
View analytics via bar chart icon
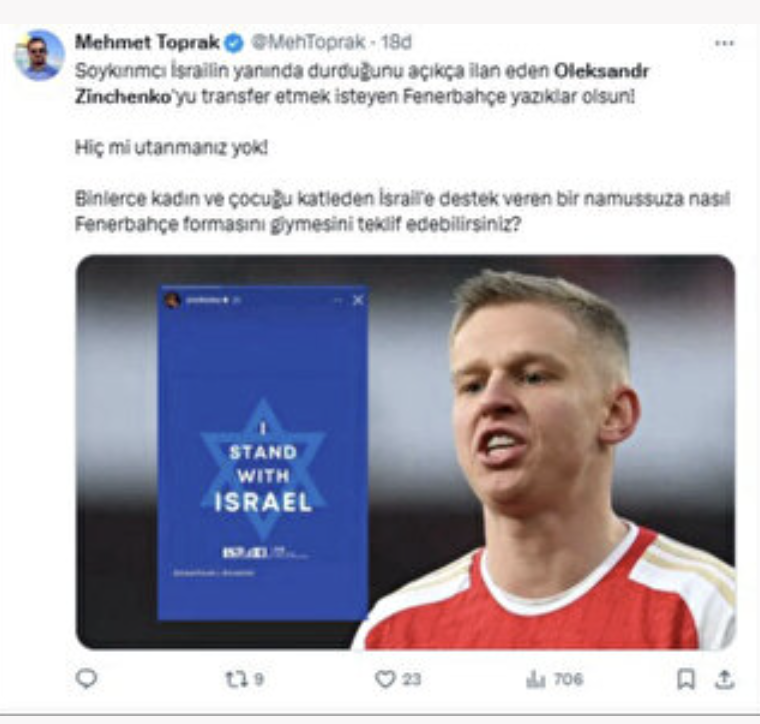536,679
